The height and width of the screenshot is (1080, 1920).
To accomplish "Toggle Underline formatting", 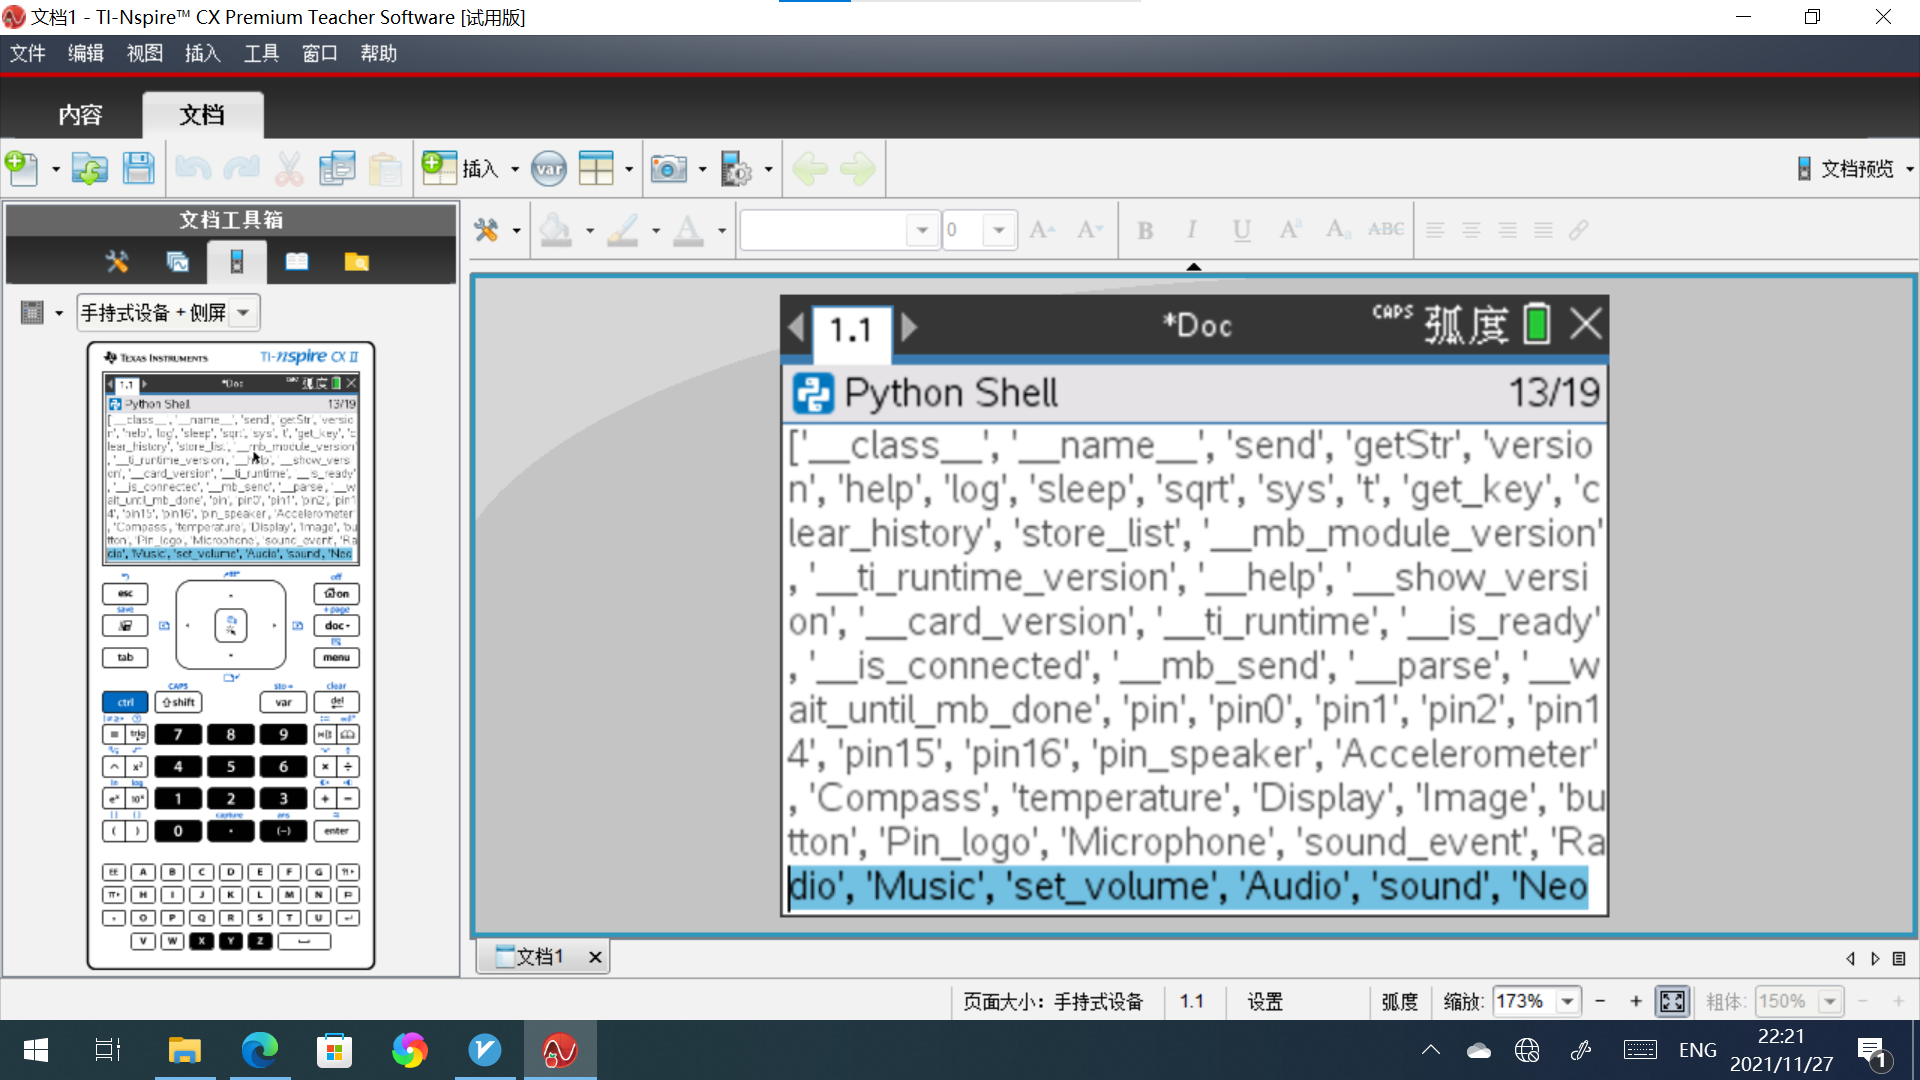I will pos(1242,230).
